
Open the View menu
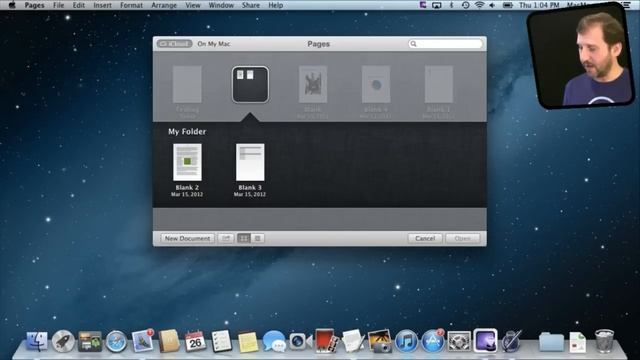tap(193, 5)
